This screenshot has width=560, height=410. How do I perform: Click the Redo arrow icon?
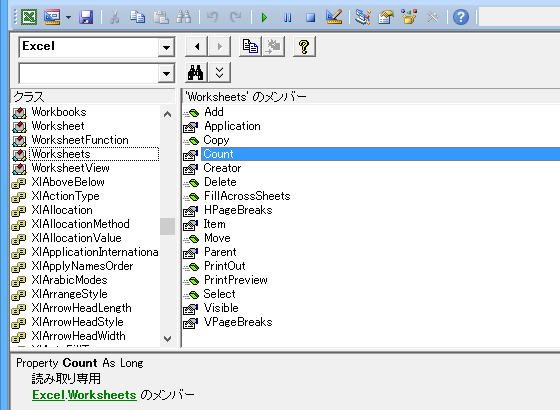235,17
